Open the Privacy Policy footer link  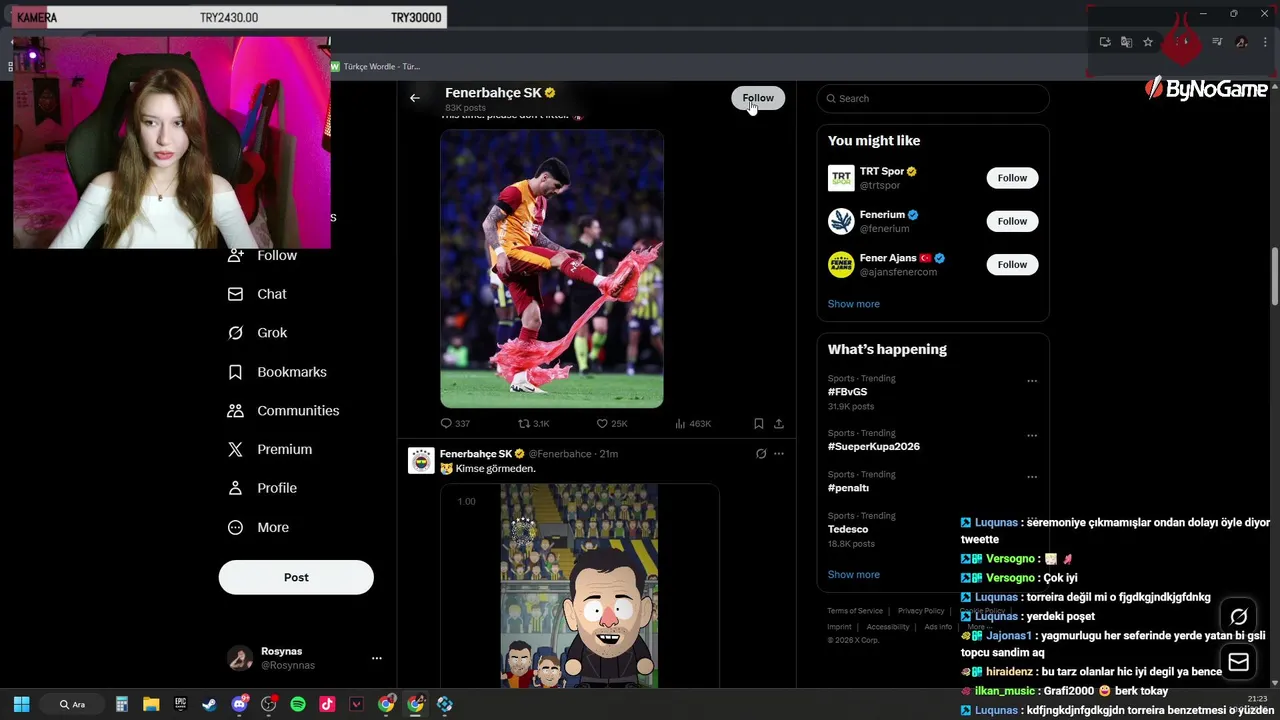921,611
